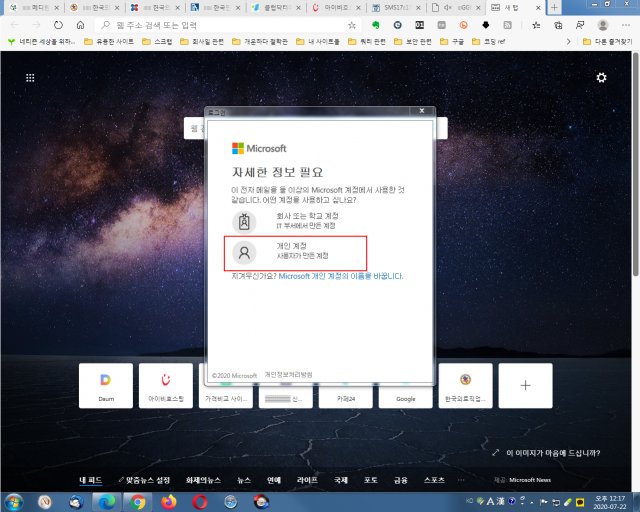
Task: Choose 개인 계정 personal account option
Action: click(295, 253)
